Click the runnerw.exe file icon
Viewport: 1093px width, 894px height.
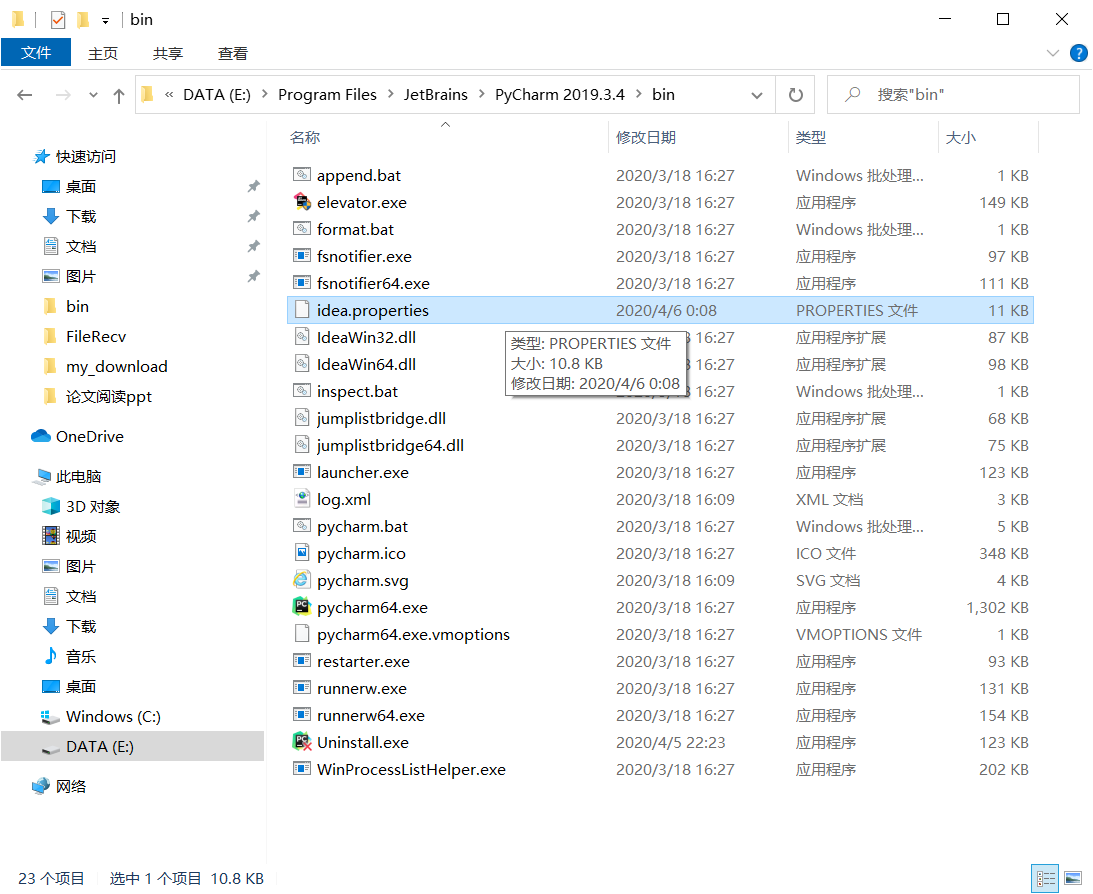point(302,688)
